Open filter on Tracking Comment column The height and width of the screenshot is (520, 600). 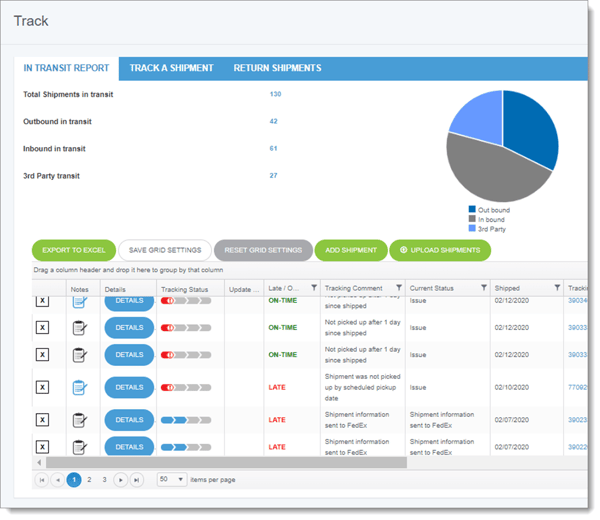pos(399,288)
